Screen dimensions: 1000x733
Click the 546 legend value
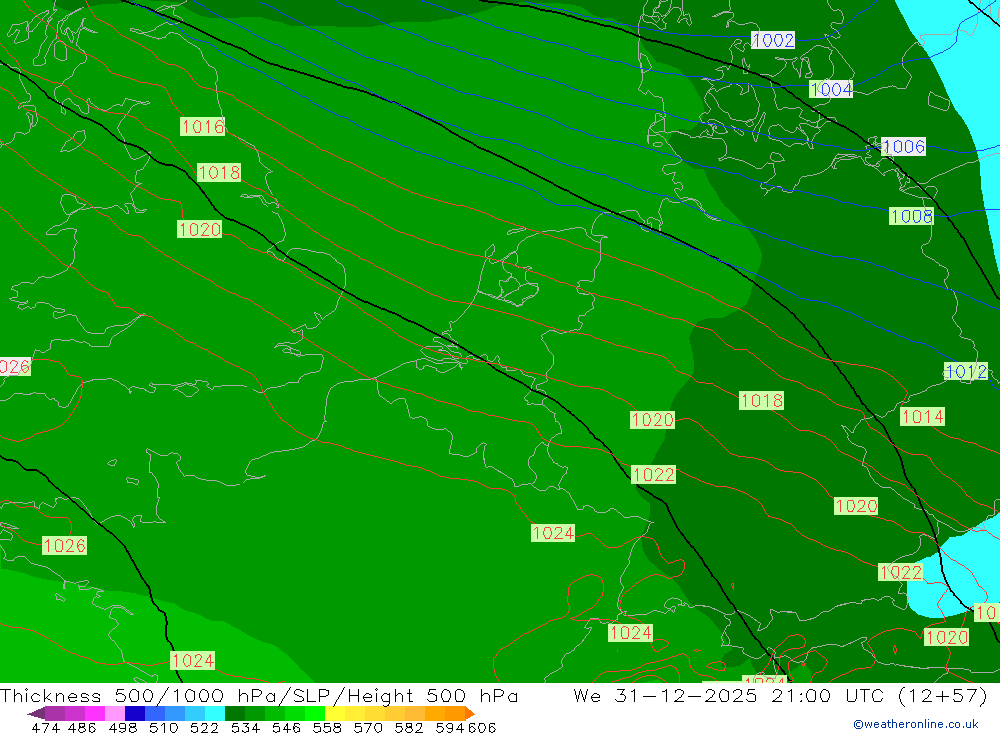pos(286,727)
